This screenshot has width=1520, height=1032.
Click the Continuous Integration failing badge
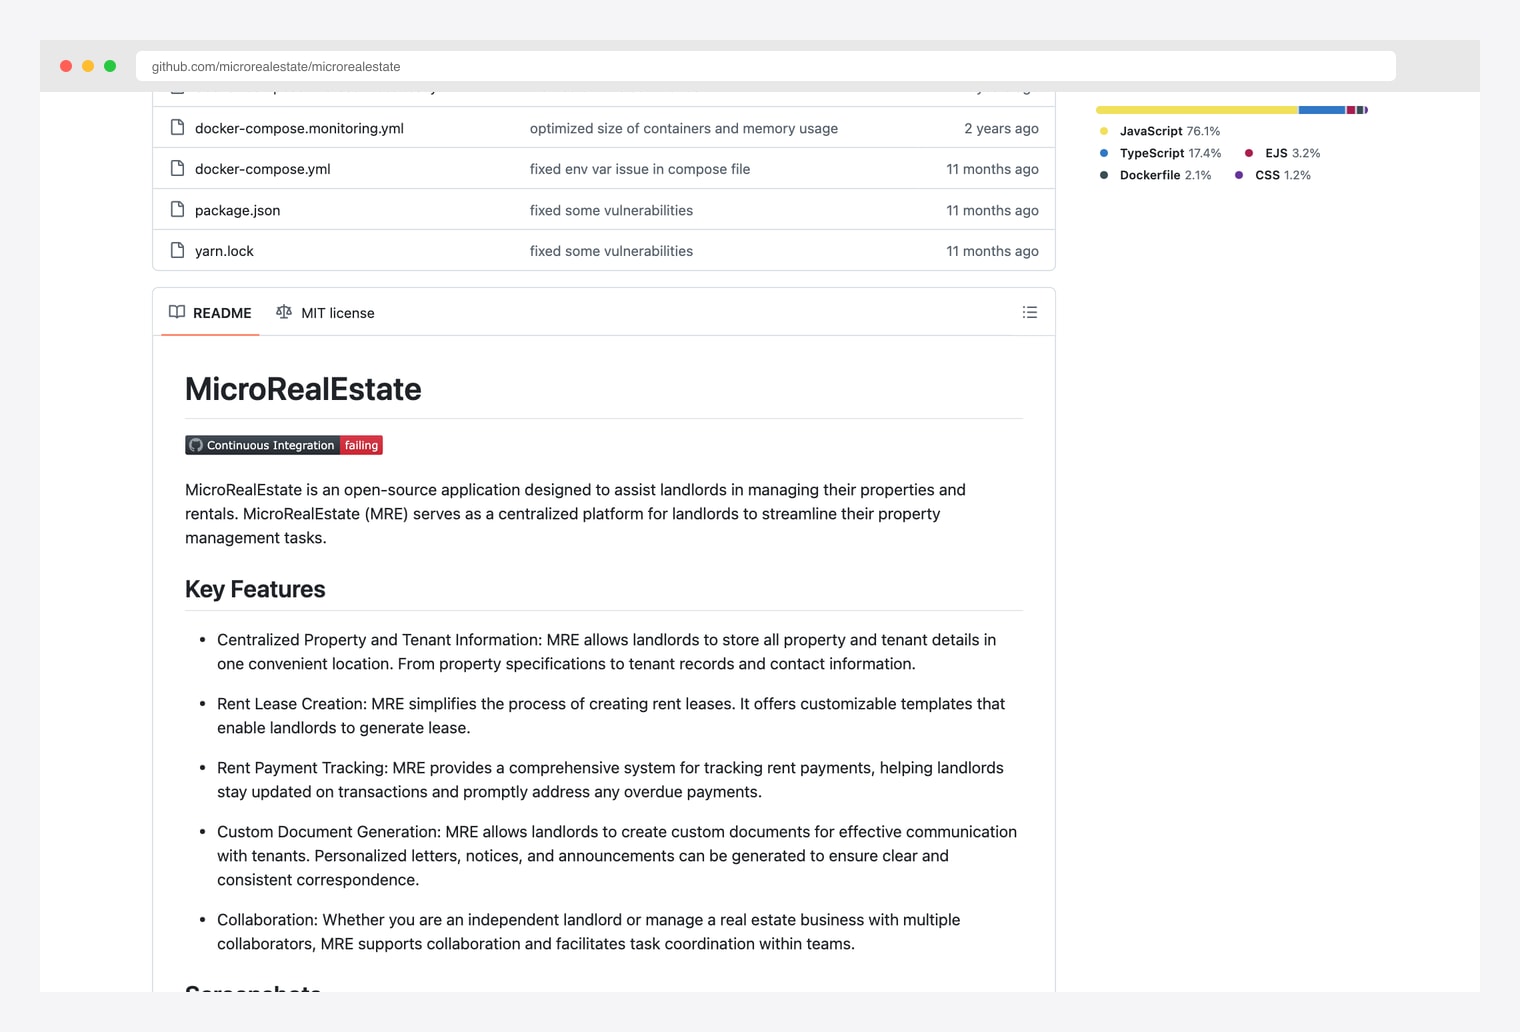pyautogui.click(x=284, y=445)
